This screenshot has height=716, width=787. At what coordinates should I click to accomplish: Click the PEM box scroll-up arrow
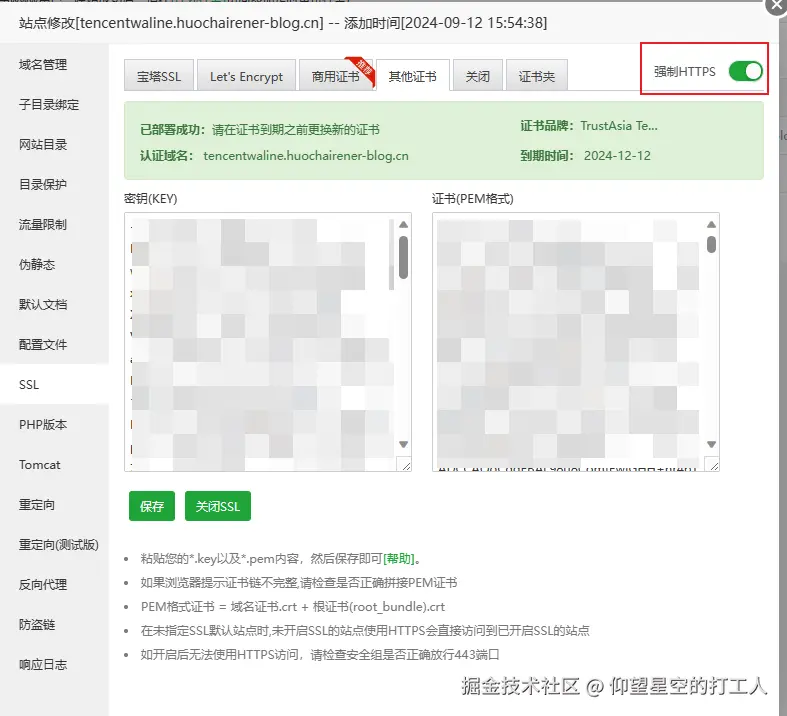[x=711, y=225]
